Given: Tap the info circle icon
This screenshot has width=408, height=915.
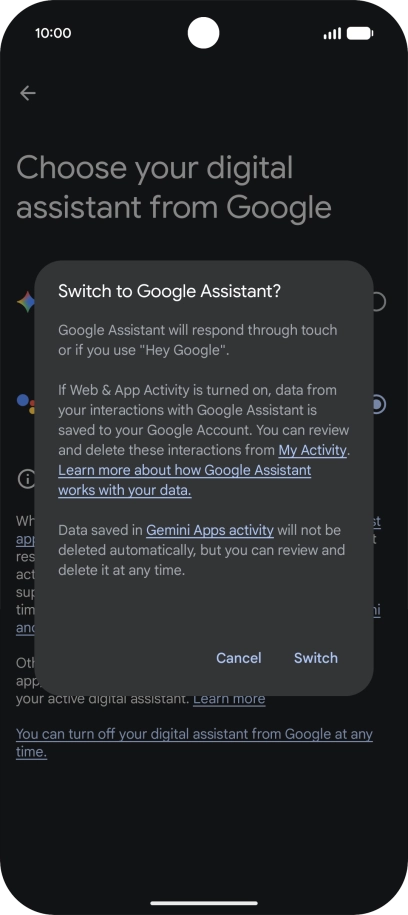Looking at the screenshot, I should [x=26, y=479].
